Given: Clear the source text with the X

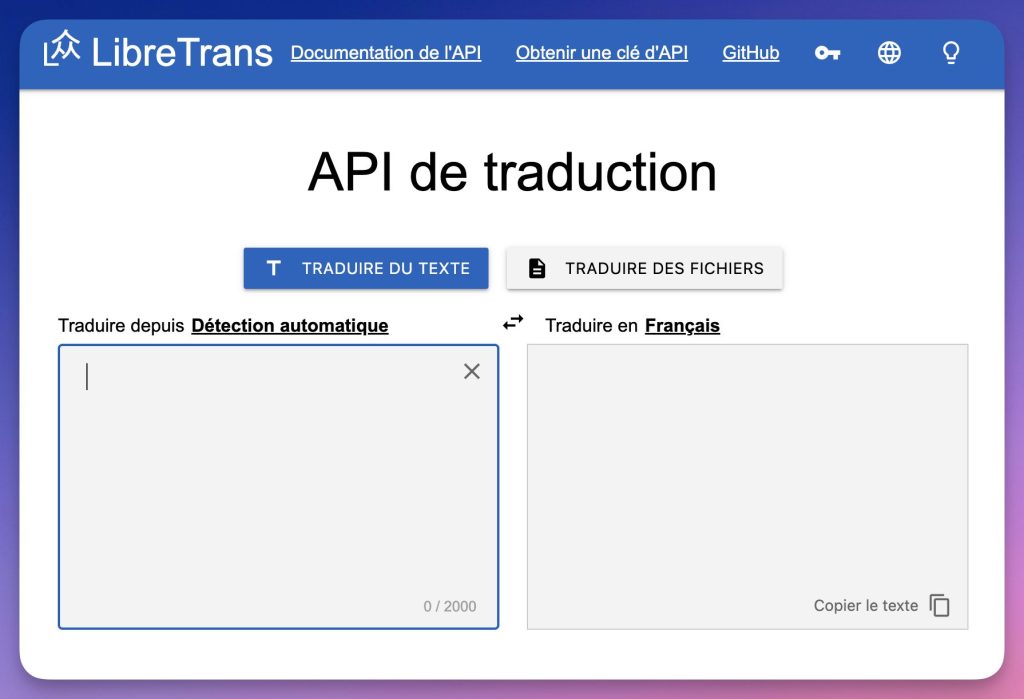Looking at the screenshot, I should tap(472, 371).
